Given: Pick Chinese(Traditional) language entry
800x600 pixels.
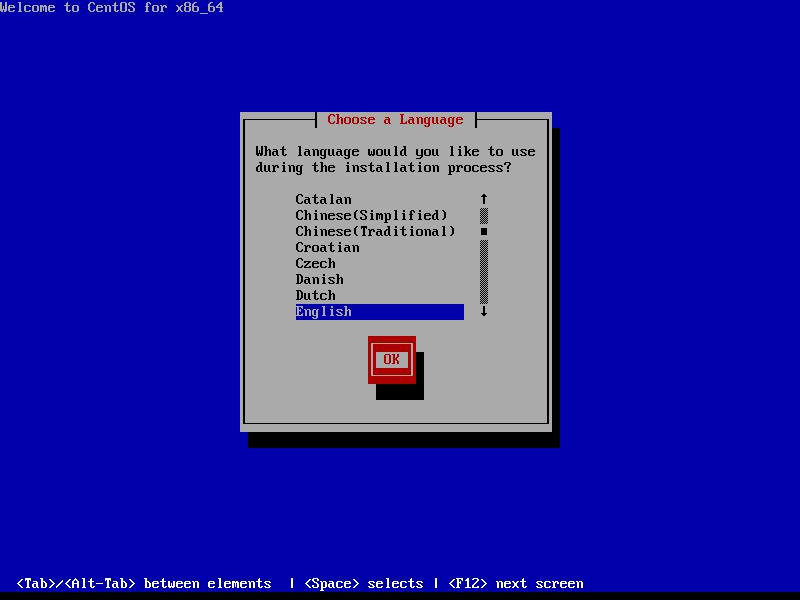Looking at the screenshot, I should coord(380,231).
